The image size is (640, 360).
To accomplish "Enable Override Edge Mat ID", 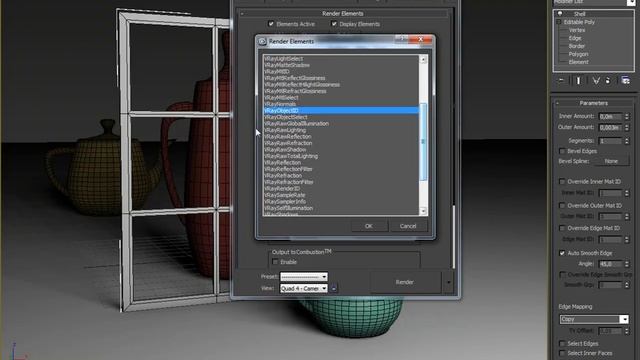I will [562, 228].
